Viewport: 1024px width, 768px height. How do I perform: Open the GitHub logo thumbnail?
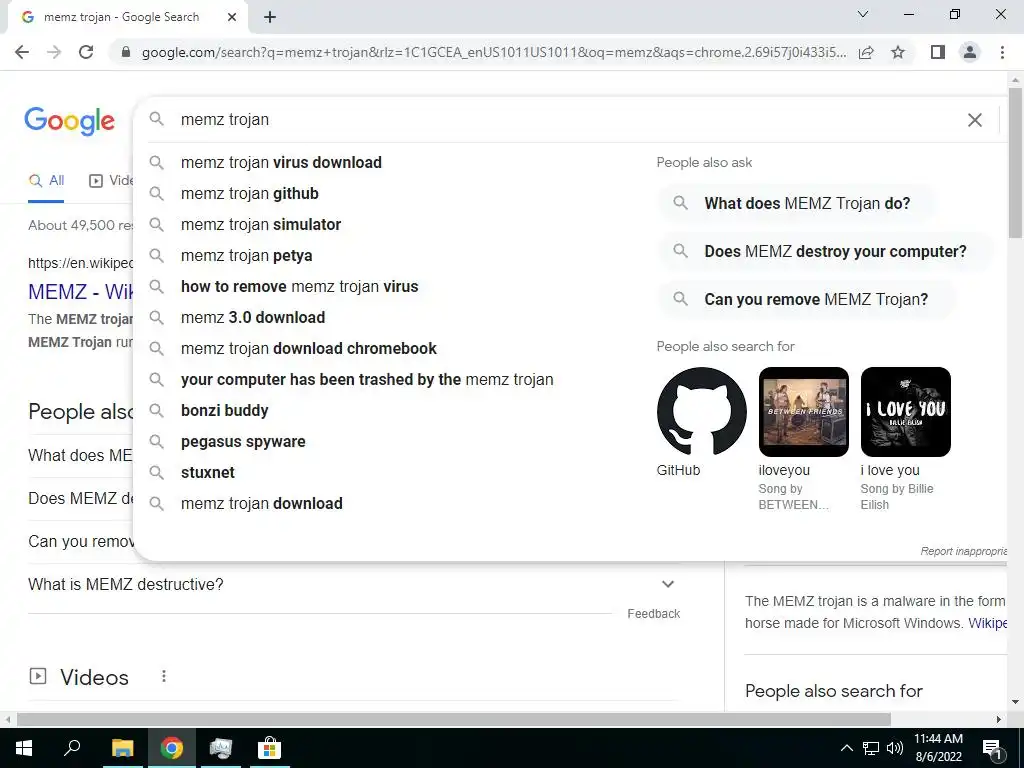point(701,411)
